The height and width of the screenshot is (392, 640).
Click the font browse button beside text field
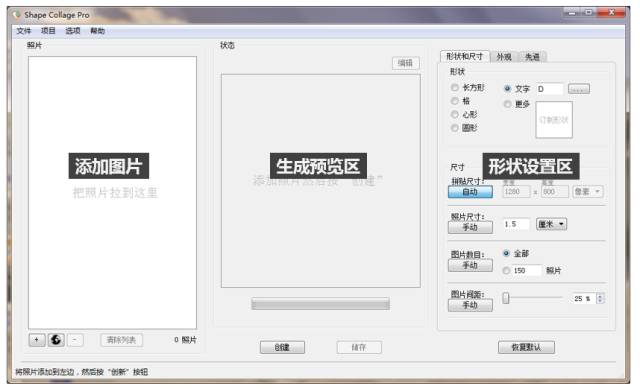pyautogui.click(x=579, y=89)
